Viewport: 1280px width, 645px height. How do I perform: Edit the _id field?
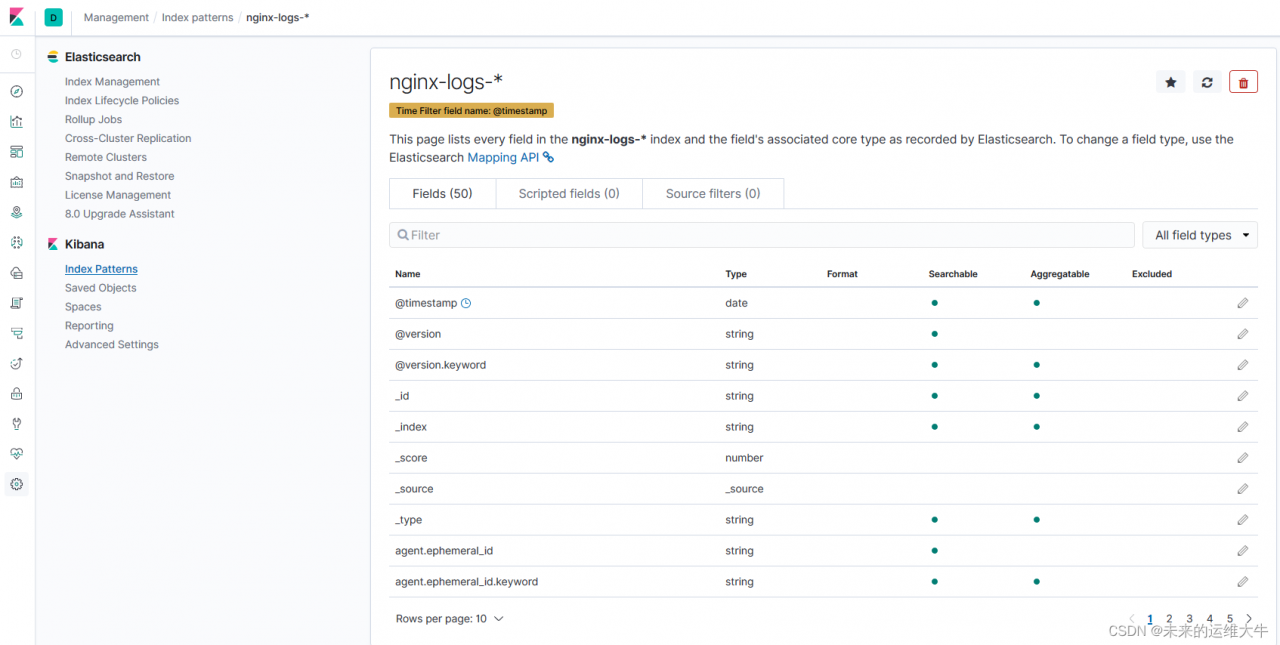point(1243,396)
